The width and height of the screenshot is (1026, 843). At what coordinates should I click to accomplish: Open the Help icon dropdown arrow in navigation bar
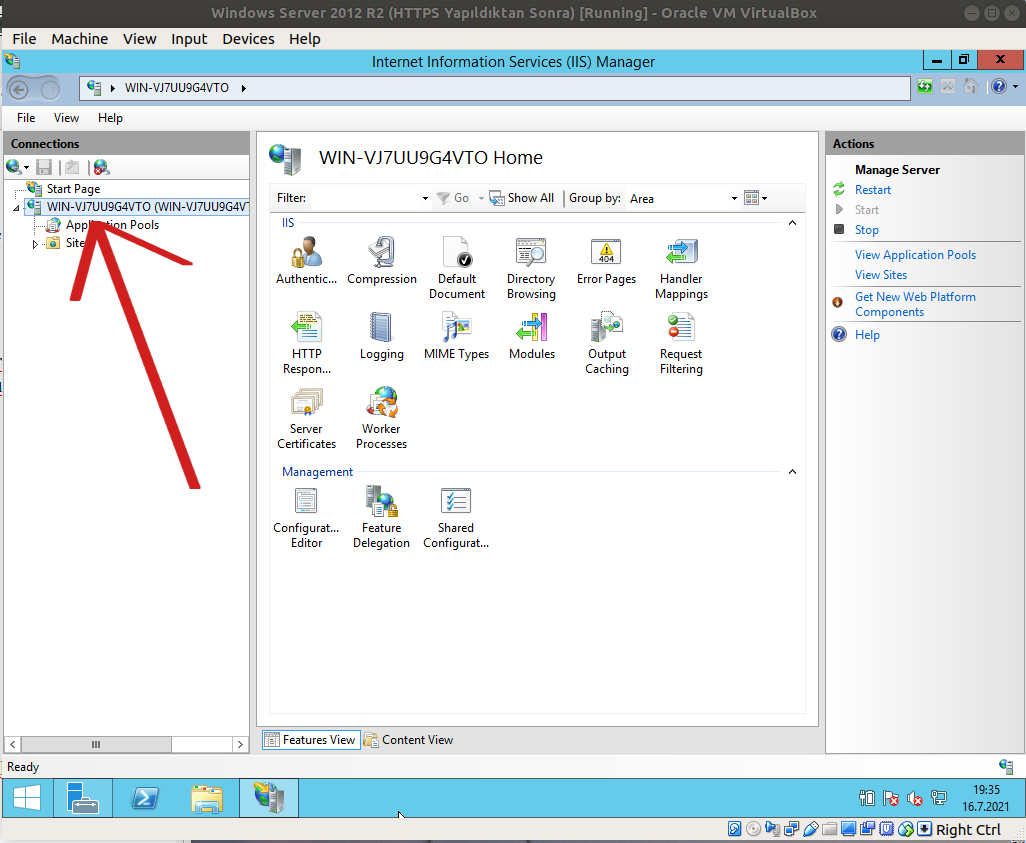pos(1015,87)
